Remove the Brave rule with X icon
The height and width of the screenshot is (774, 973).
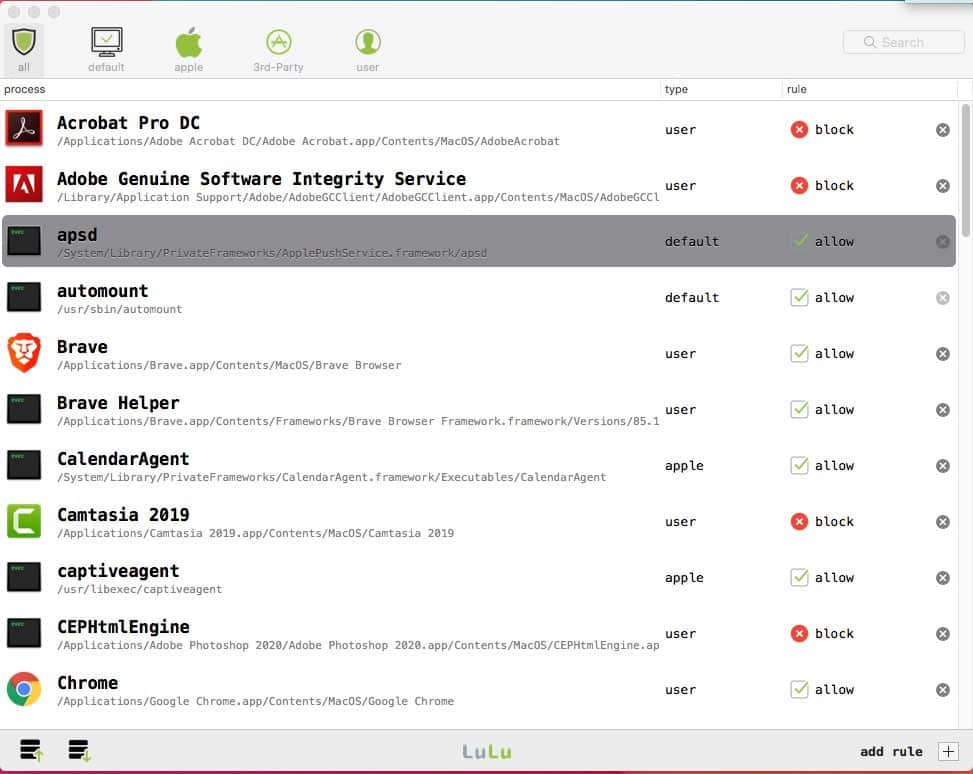943,354
